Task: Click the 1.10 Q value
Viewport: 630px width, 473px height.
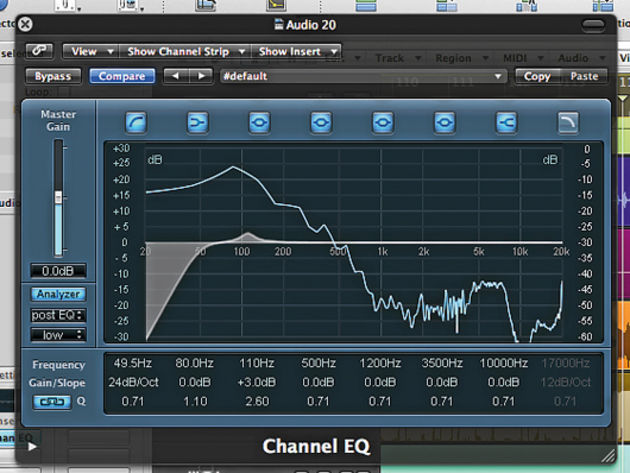Action: point(195,401)
